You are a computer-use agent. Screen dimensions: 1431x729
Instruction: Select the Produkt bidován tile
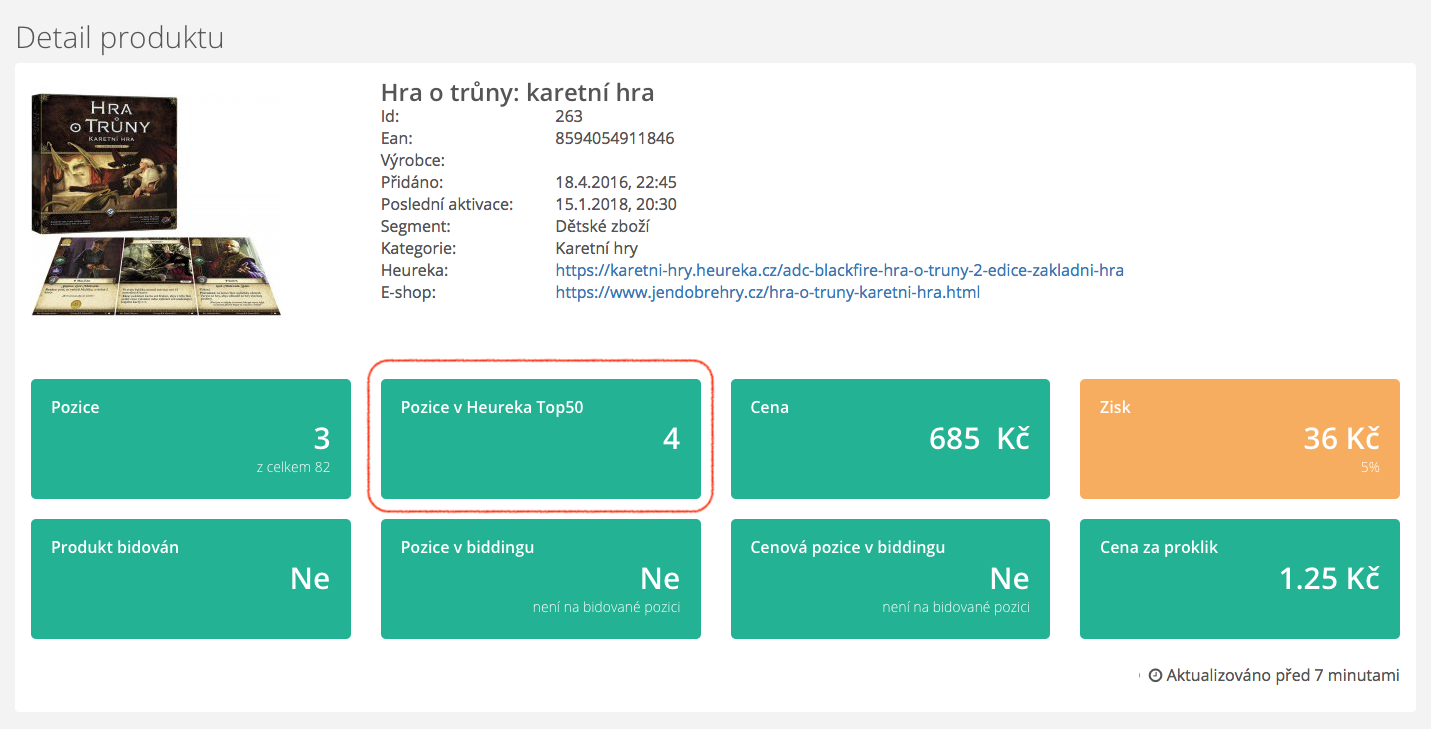[191, 578]
